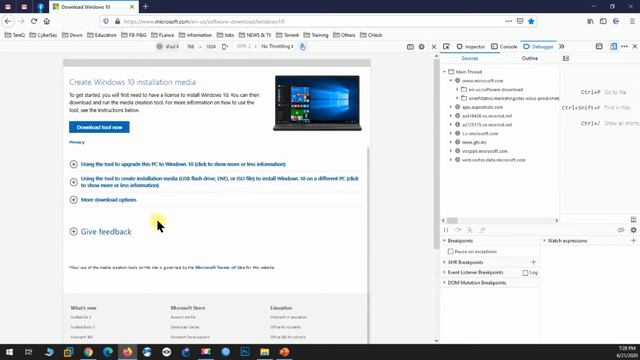The image size is (640, 360).
Task: Toggle the source pane collapse icon beside Outline
Action: click(566, 58)
